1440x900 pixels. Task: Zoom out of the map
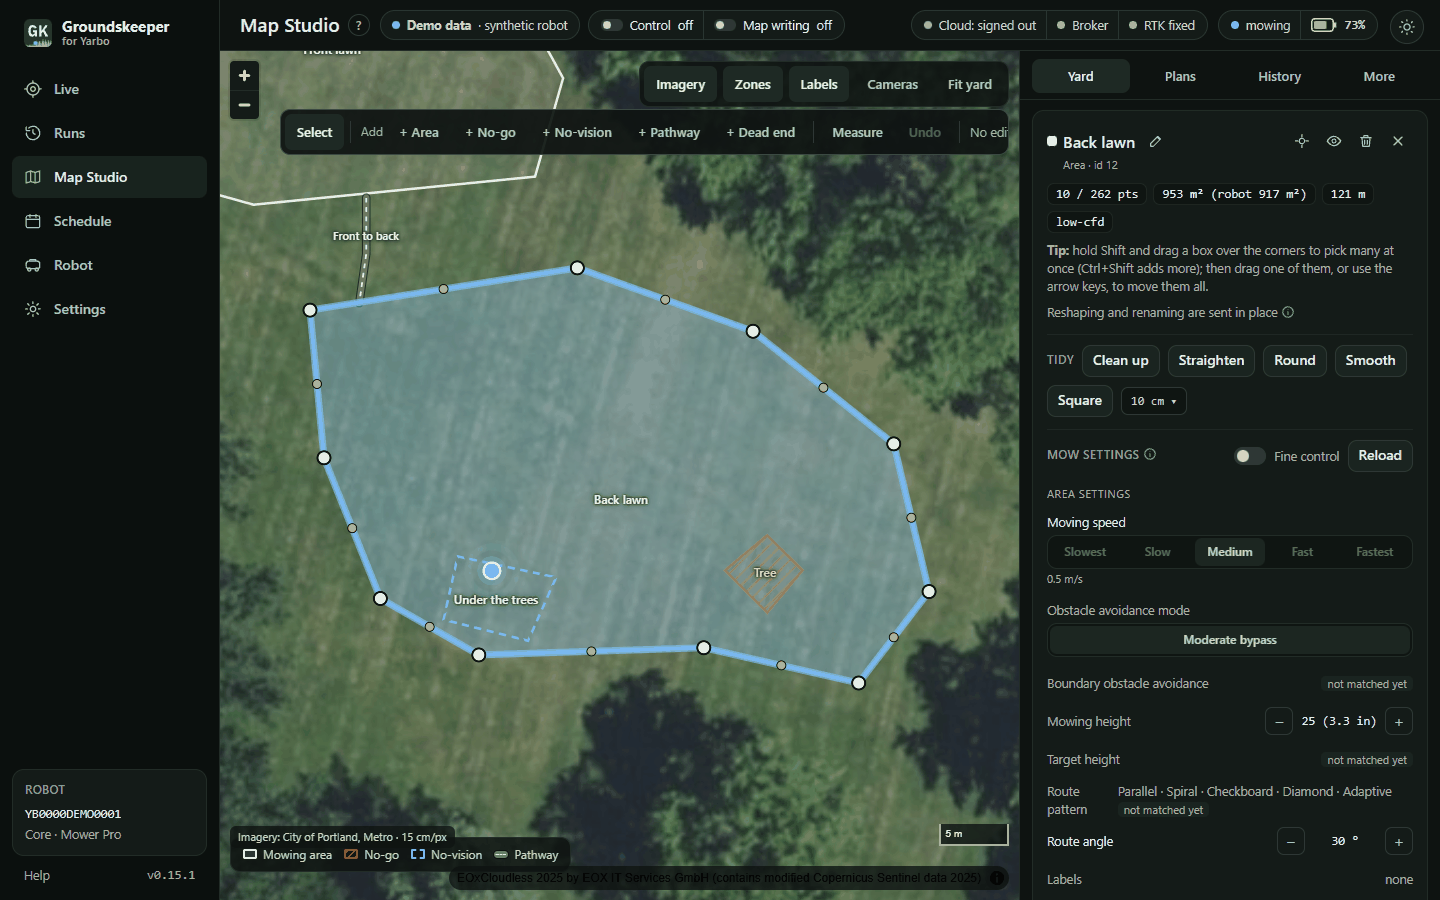(244, 105)
